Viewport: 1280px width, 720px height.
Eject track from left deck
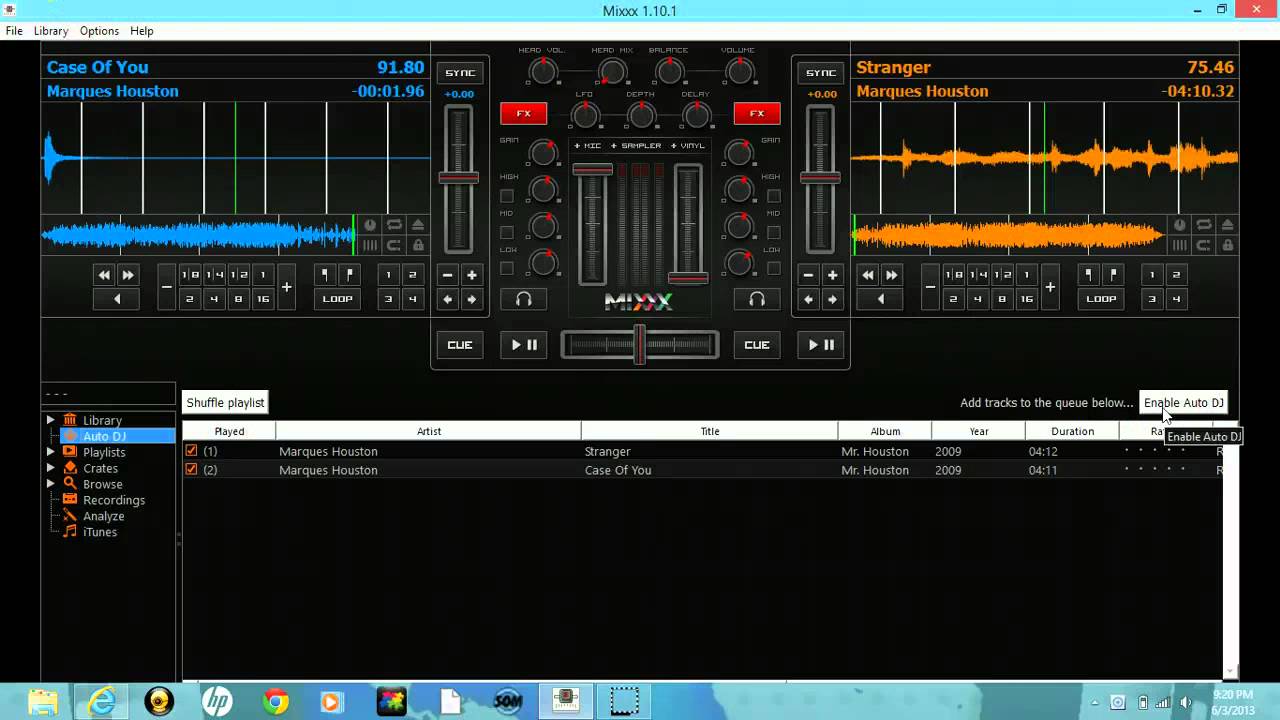(x=418, y=225)
